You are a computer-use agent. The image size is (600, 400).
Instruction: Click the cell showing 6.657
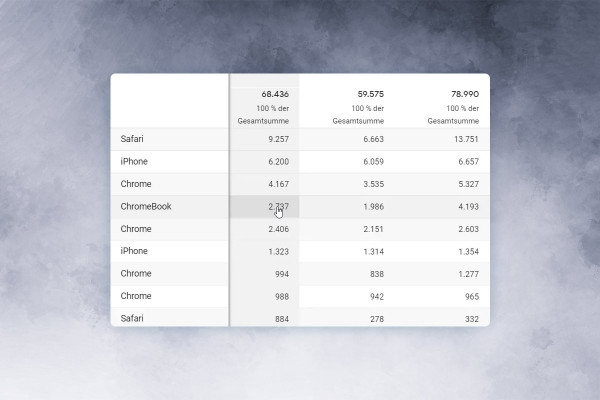(x=469, y=162)
